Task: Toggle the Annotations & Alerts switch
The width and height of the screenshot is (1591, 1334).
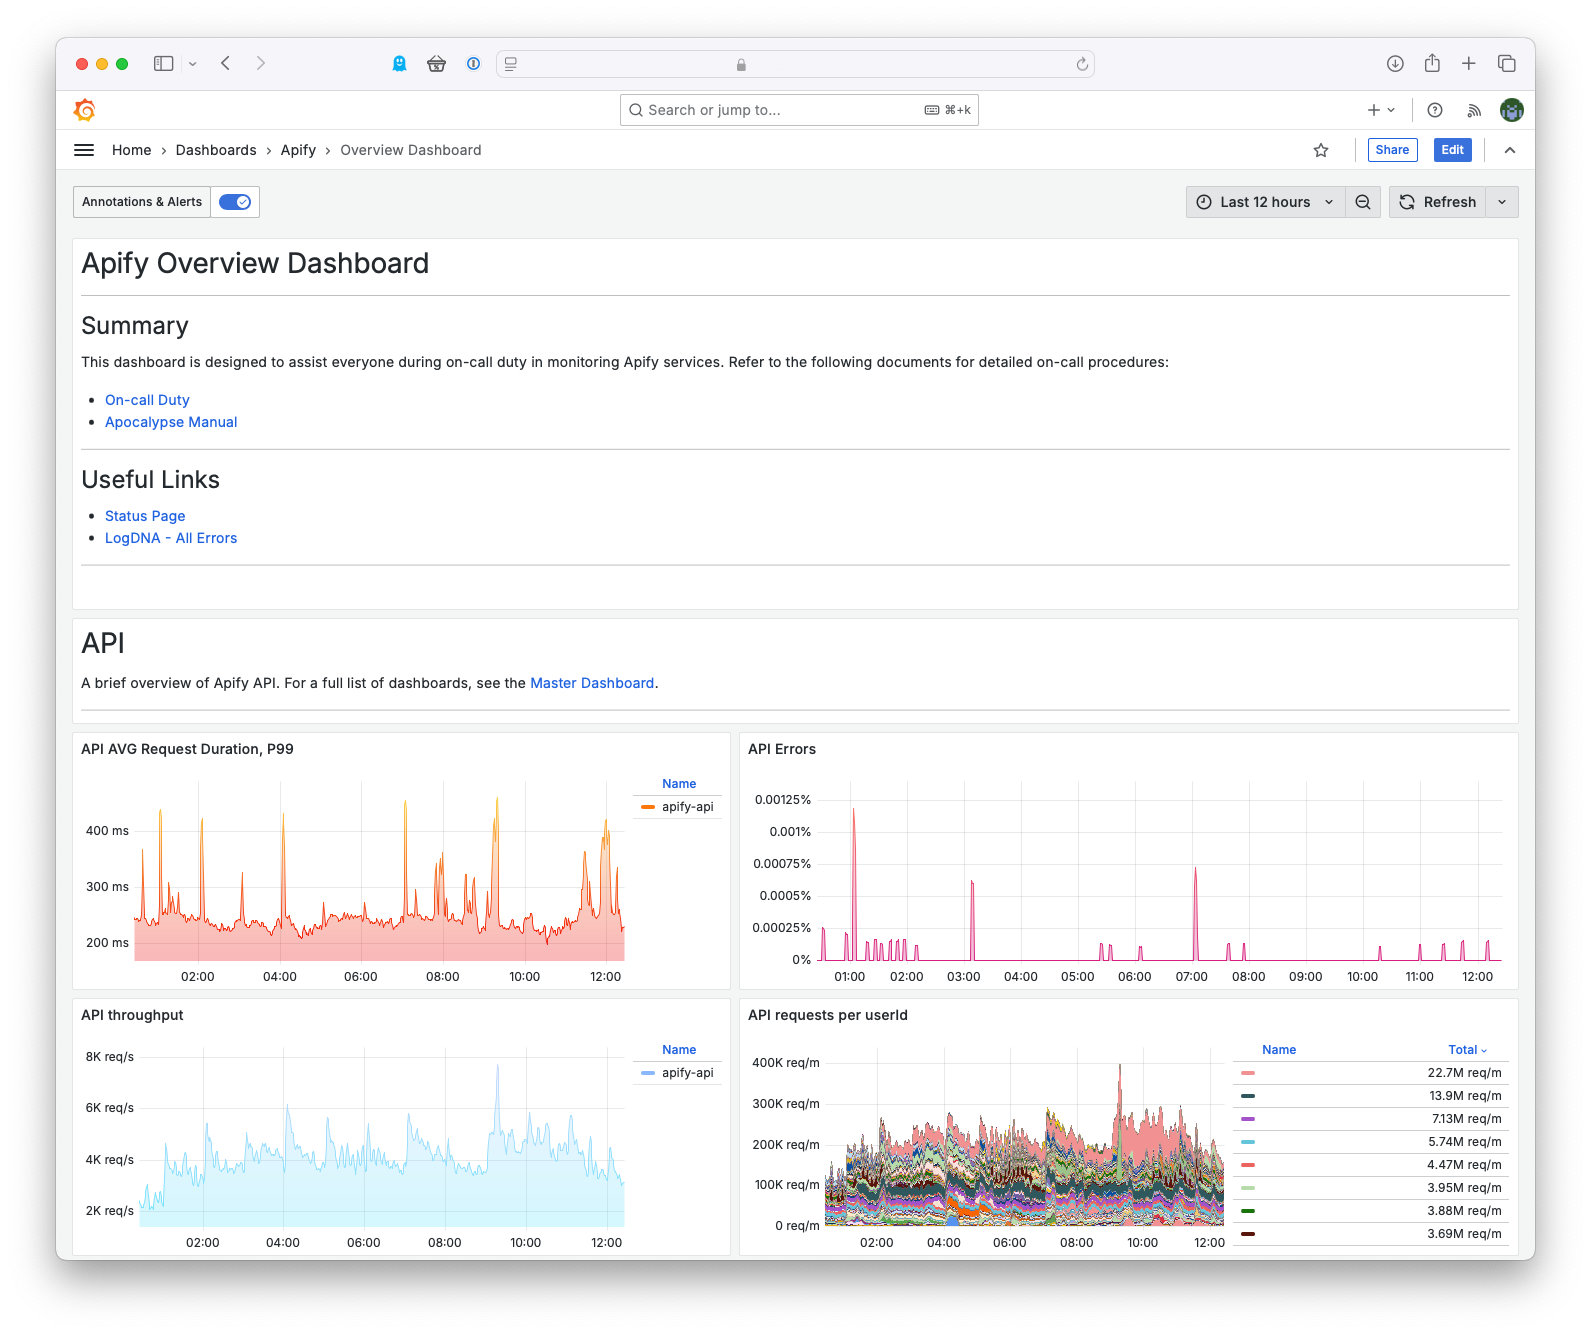Action: pos(235,202)
